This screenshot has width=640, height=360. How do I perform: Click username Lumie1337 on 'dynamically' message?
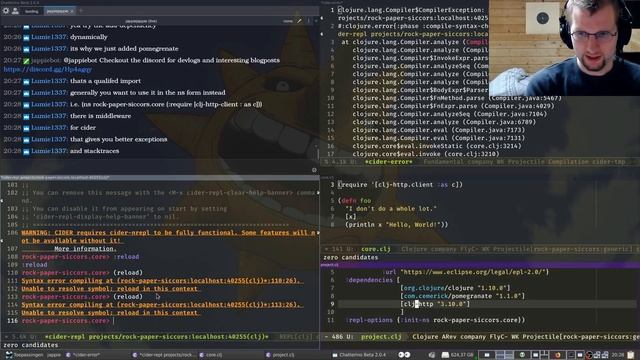[49, 37]
